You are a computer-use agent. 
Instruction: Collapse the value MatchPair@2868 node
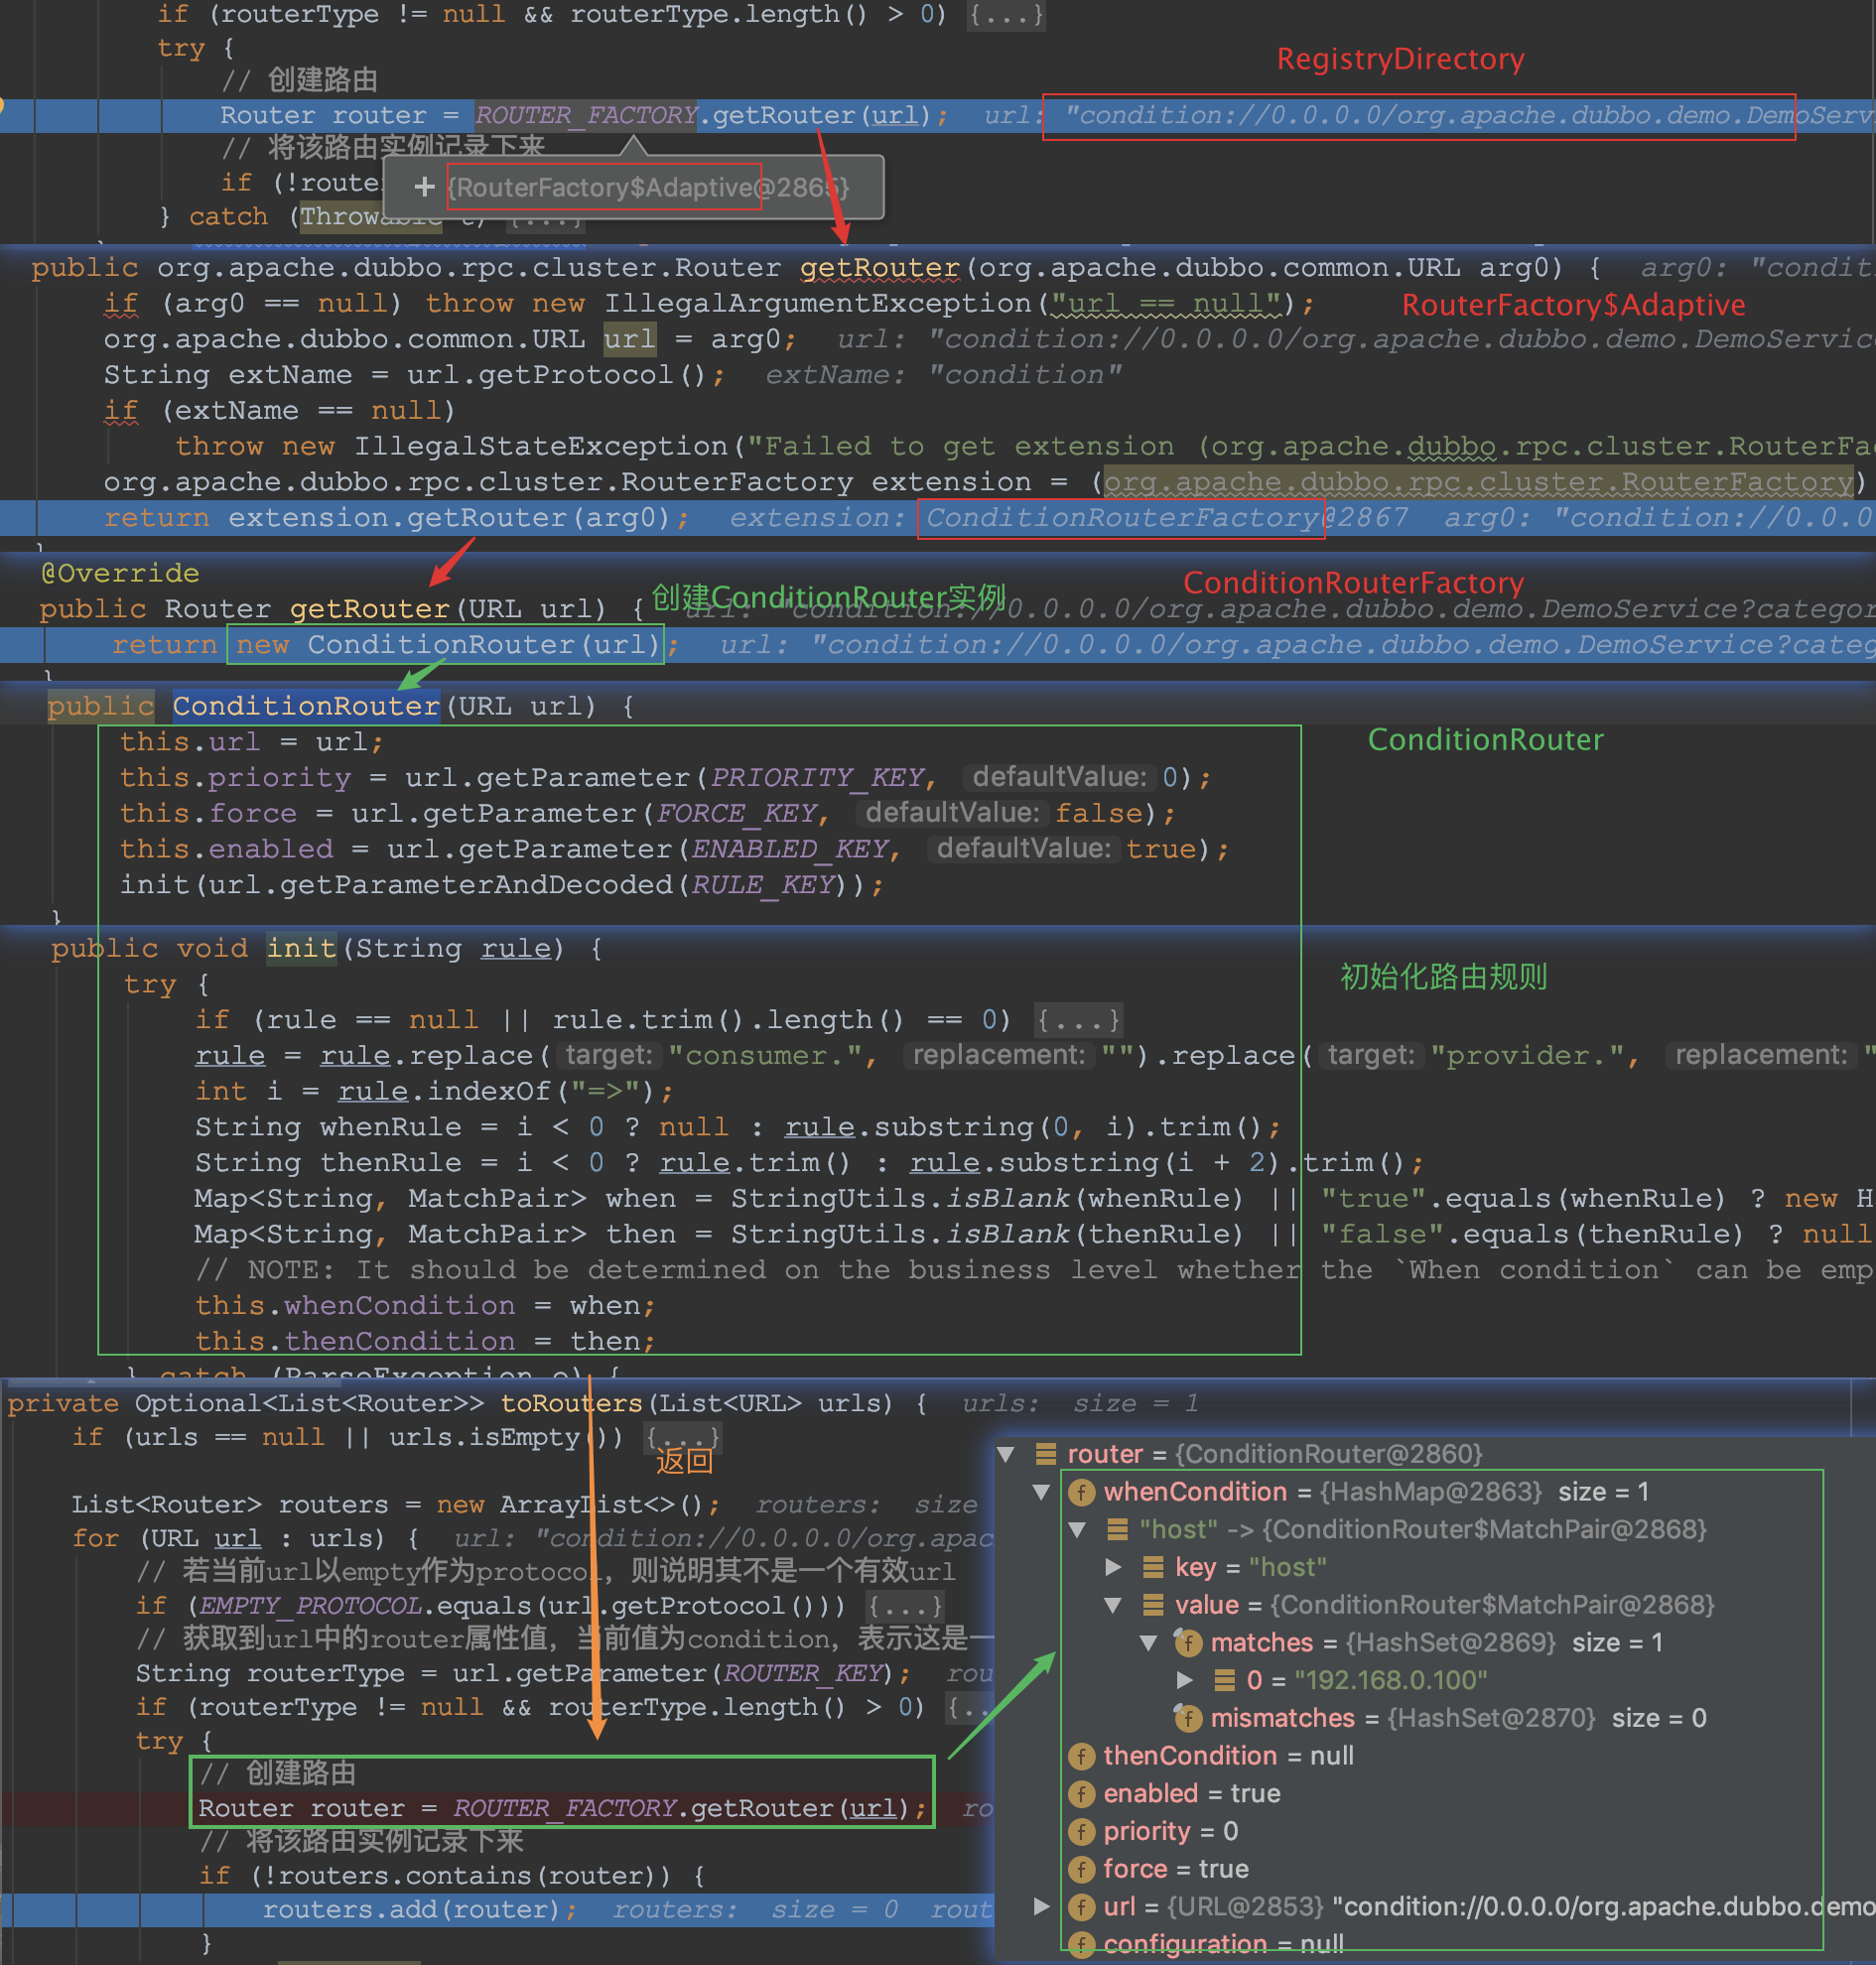coord(1113,1605)
